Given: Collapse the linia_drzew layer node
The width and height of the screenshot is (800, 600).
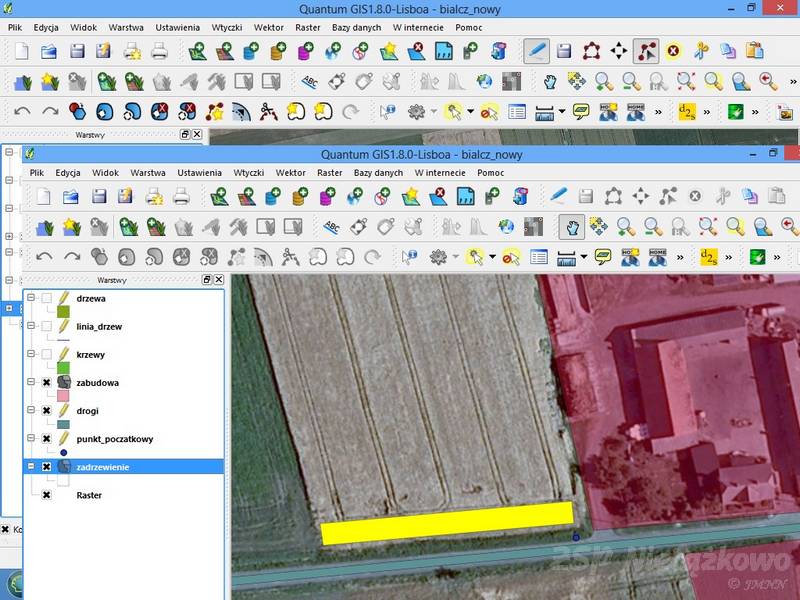Looking at the screenshot, I should 31,325.
